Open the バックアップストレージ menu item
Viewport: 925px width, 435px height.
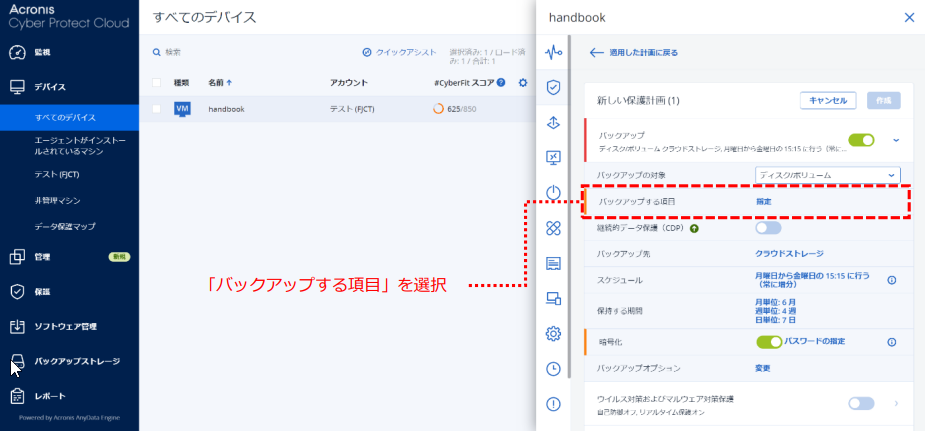[77, 361]
